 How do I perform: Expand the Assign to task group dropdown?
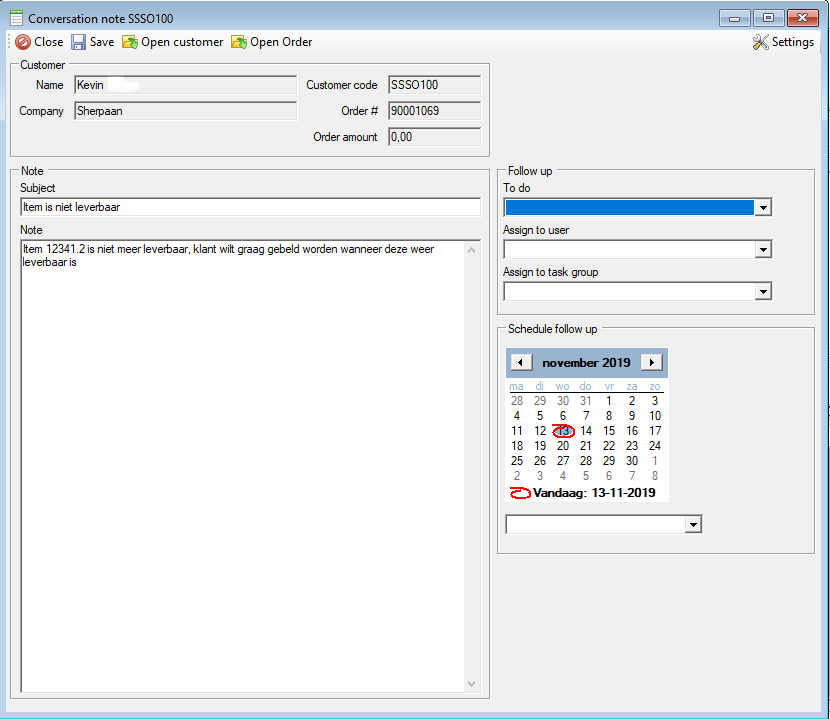763,292
